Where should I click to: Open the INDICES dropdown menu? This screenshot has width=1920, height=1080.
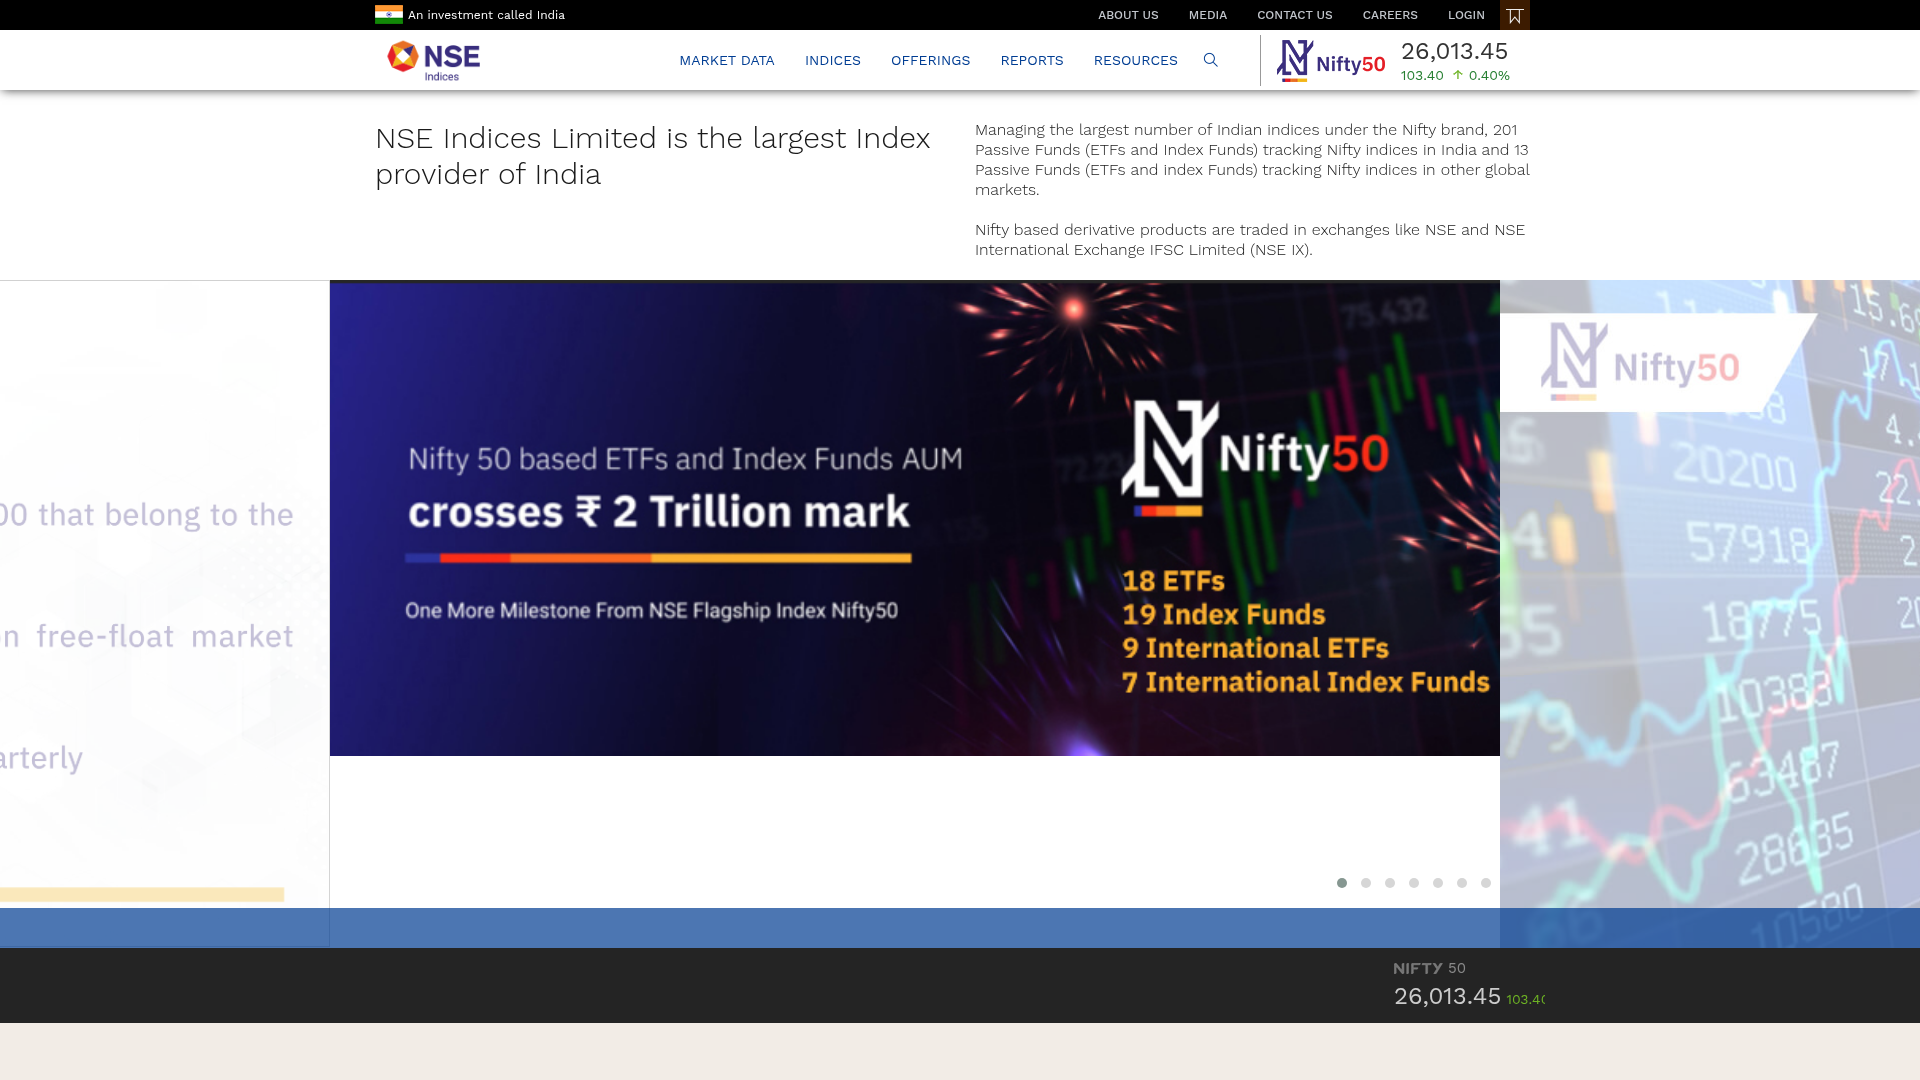tap(832, 60)
